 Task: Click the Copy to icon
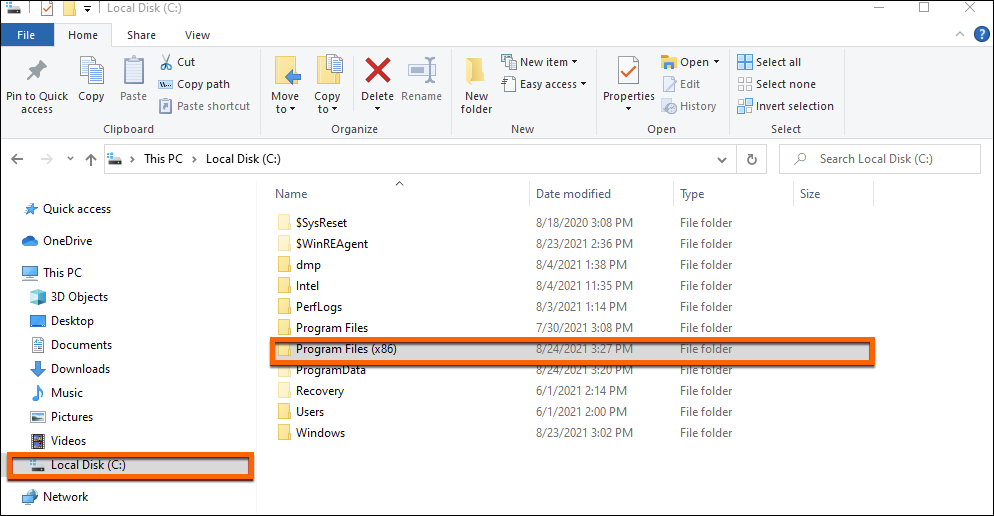tap(328, 70)
